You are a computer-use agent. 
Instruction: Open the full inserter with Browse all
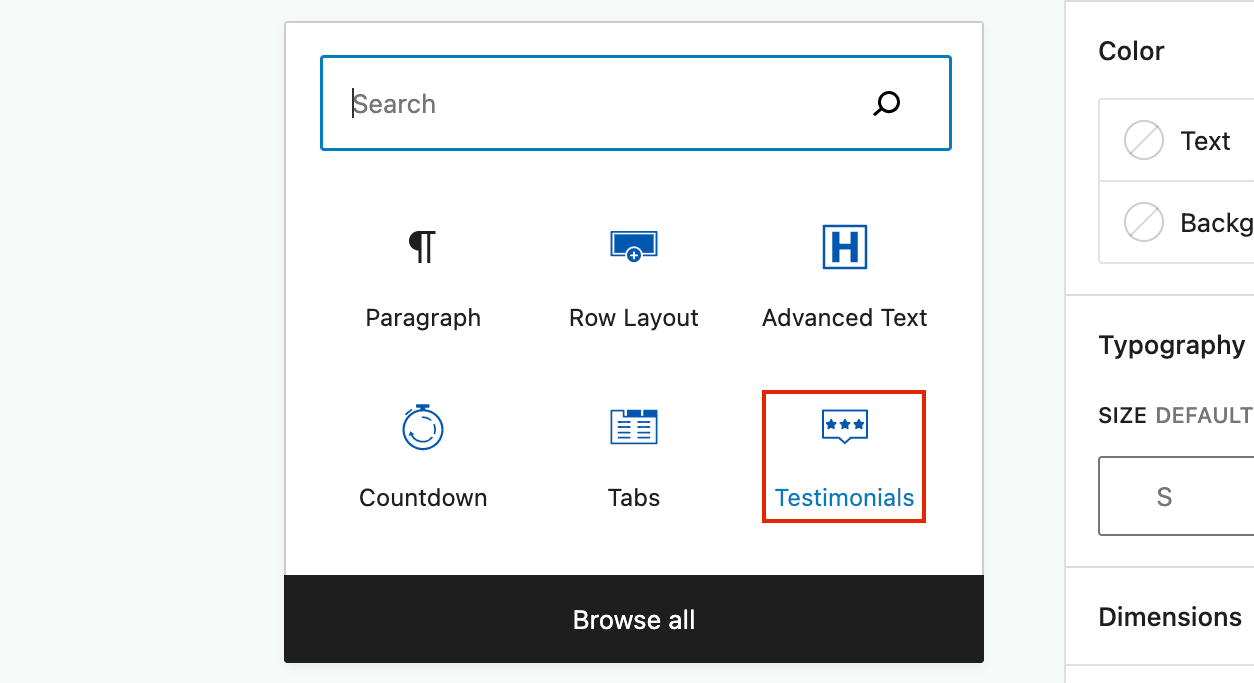[x=634, y=619]
